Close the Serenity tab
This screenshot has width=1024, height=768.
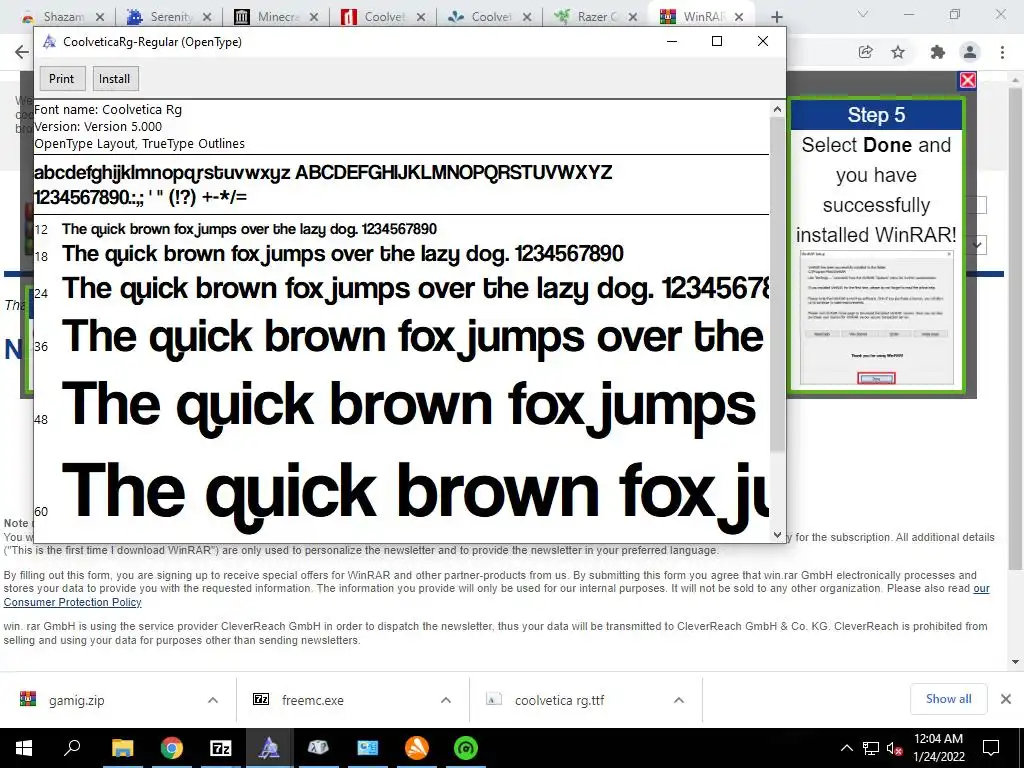pos(206,17)
